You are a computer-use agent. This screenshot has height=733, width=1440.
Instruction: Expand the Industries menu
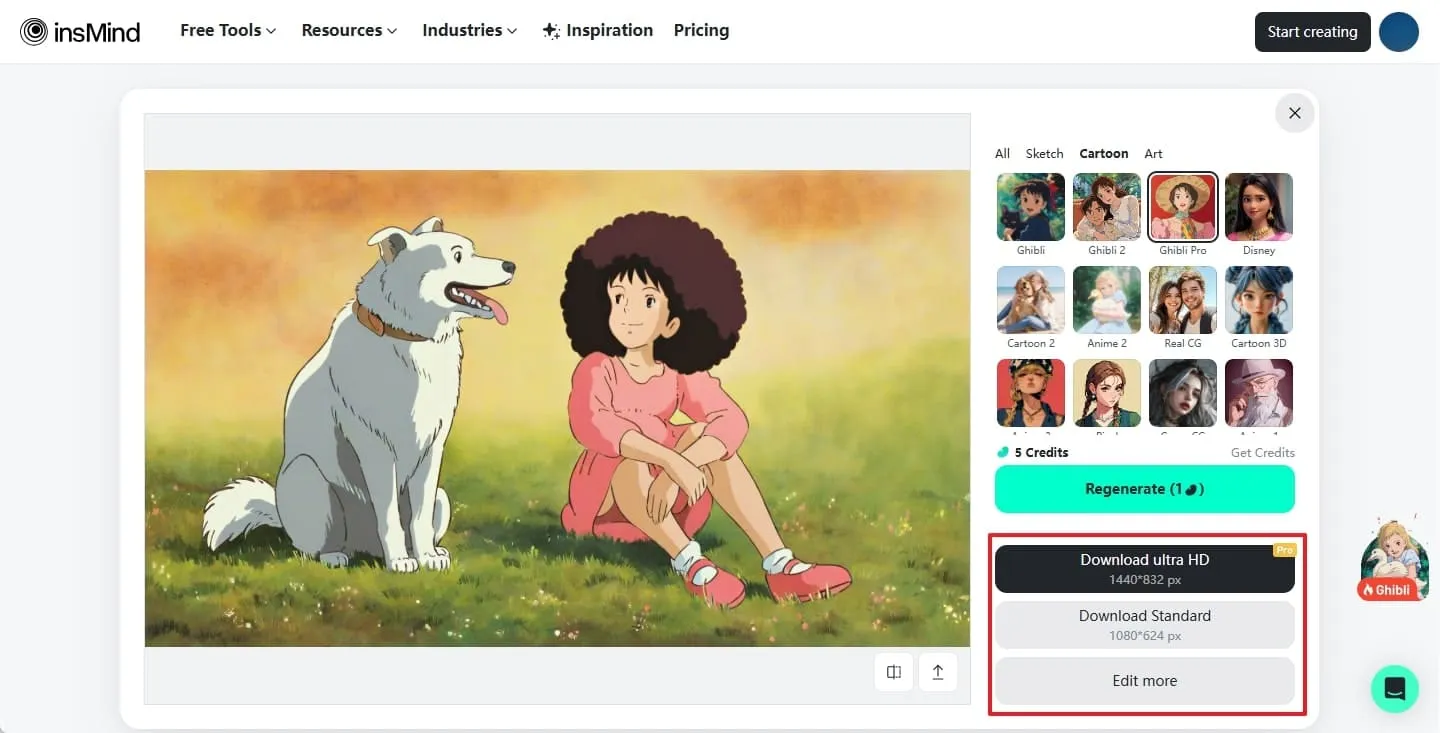(x=470, y=30)
